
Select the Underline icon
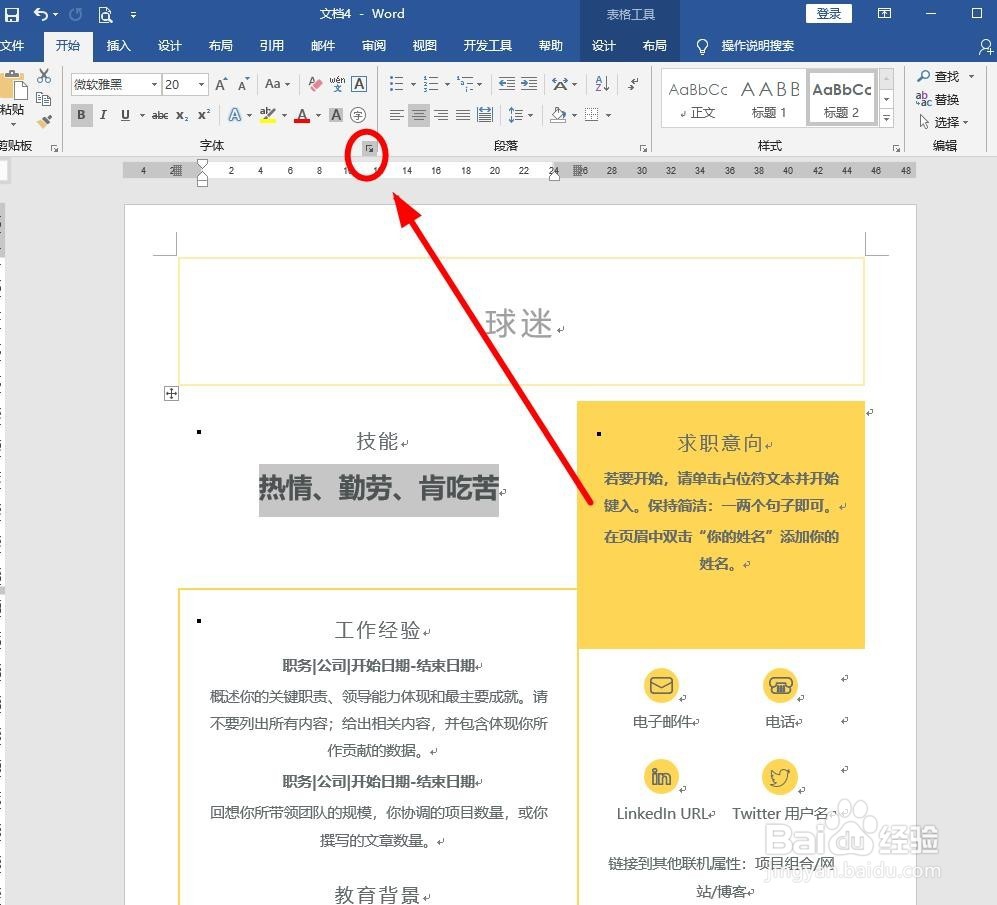[x=125, y=115]
